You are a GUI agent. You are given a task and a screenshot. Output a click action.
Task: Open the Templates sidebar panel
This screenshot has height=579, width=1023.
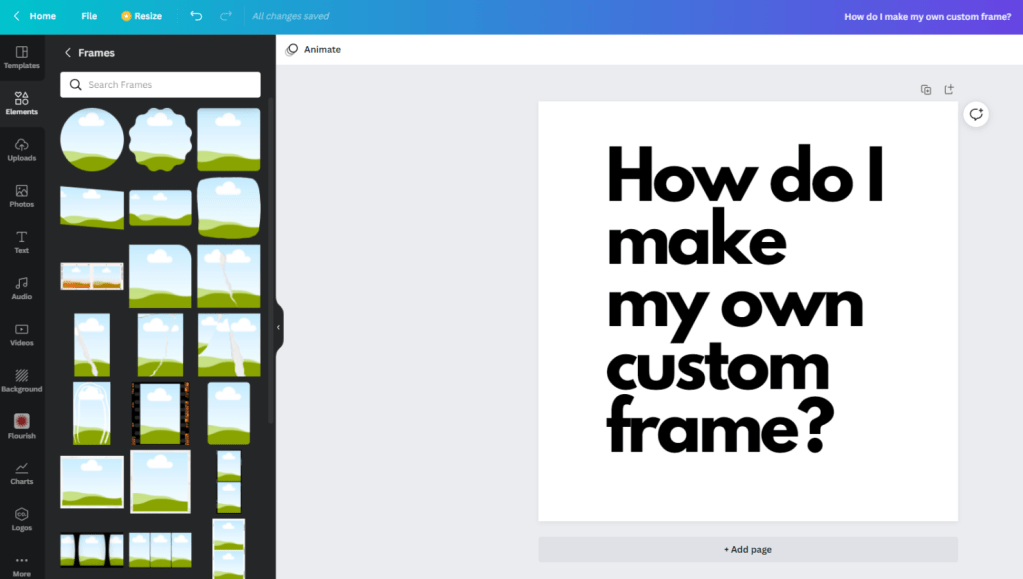[x=21, y=57]
